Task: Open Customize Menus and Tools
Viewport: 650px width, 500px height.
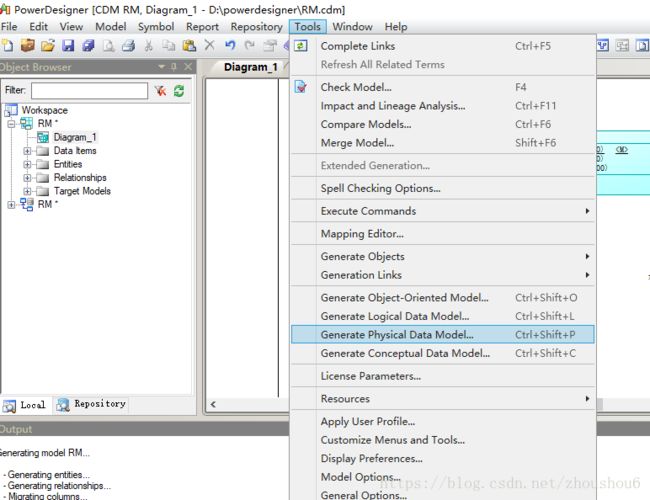Action: point(443,440)
